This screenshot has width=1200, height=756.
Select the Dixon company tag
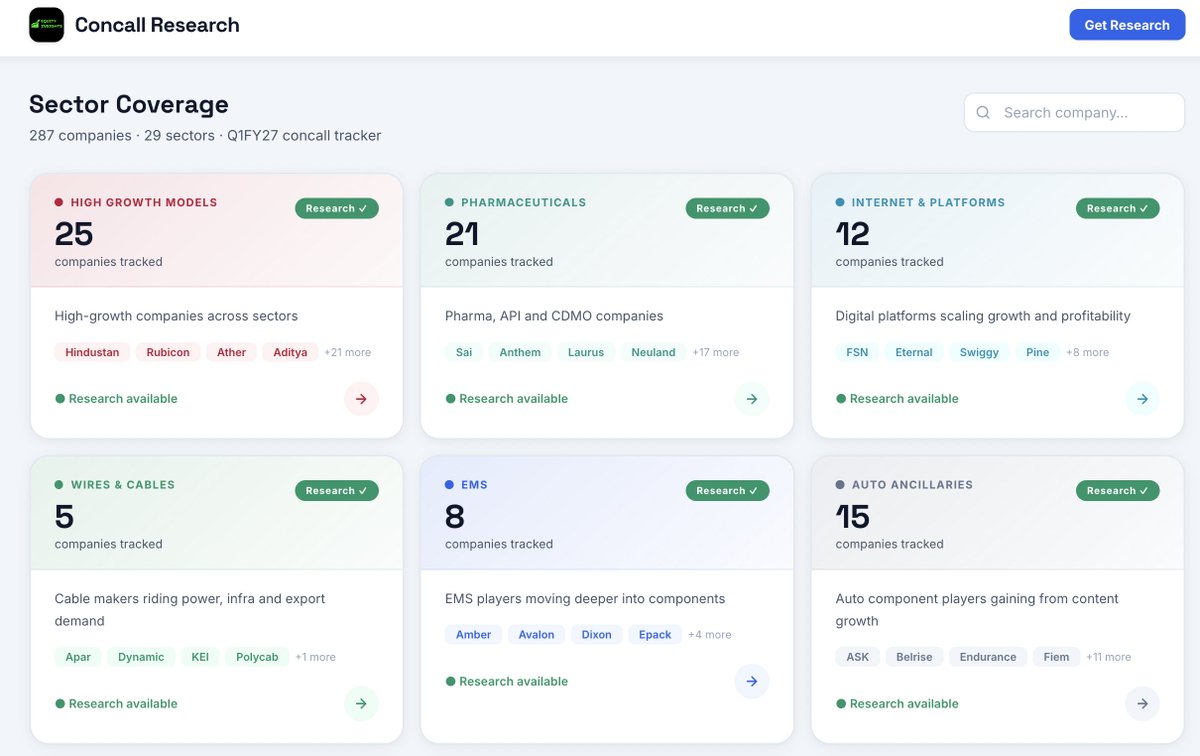597,635
